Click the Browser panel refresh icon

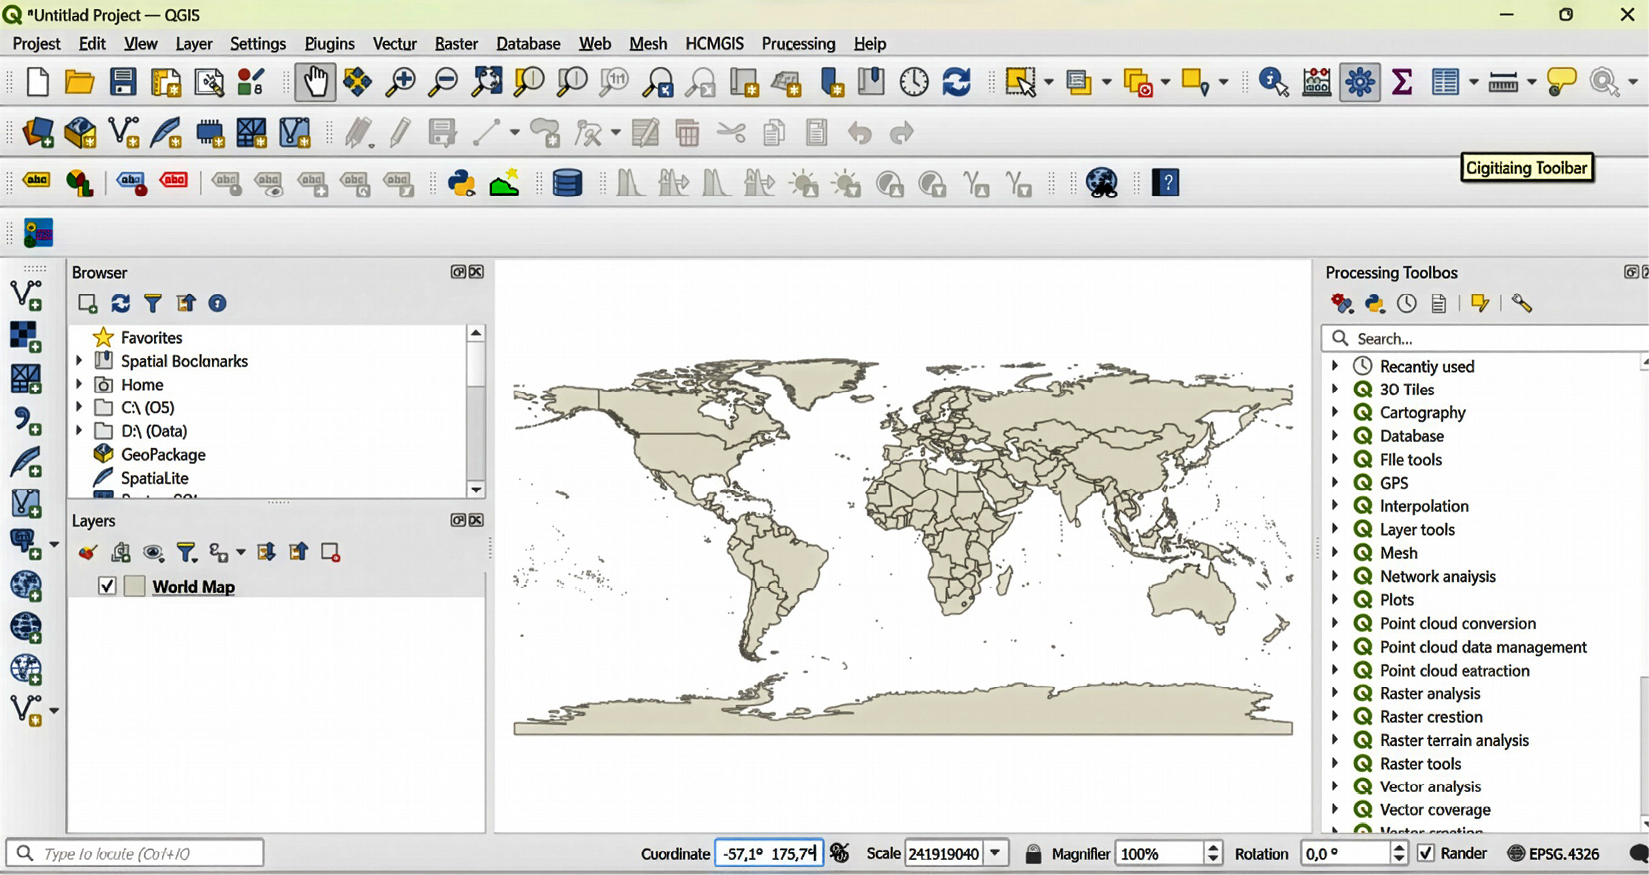pyautogui.click(x=120, y=303)
